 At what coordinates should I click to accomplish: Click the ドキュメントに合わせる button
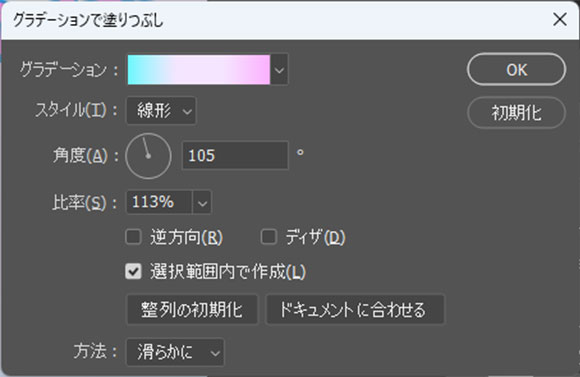(x=355, y=309)
